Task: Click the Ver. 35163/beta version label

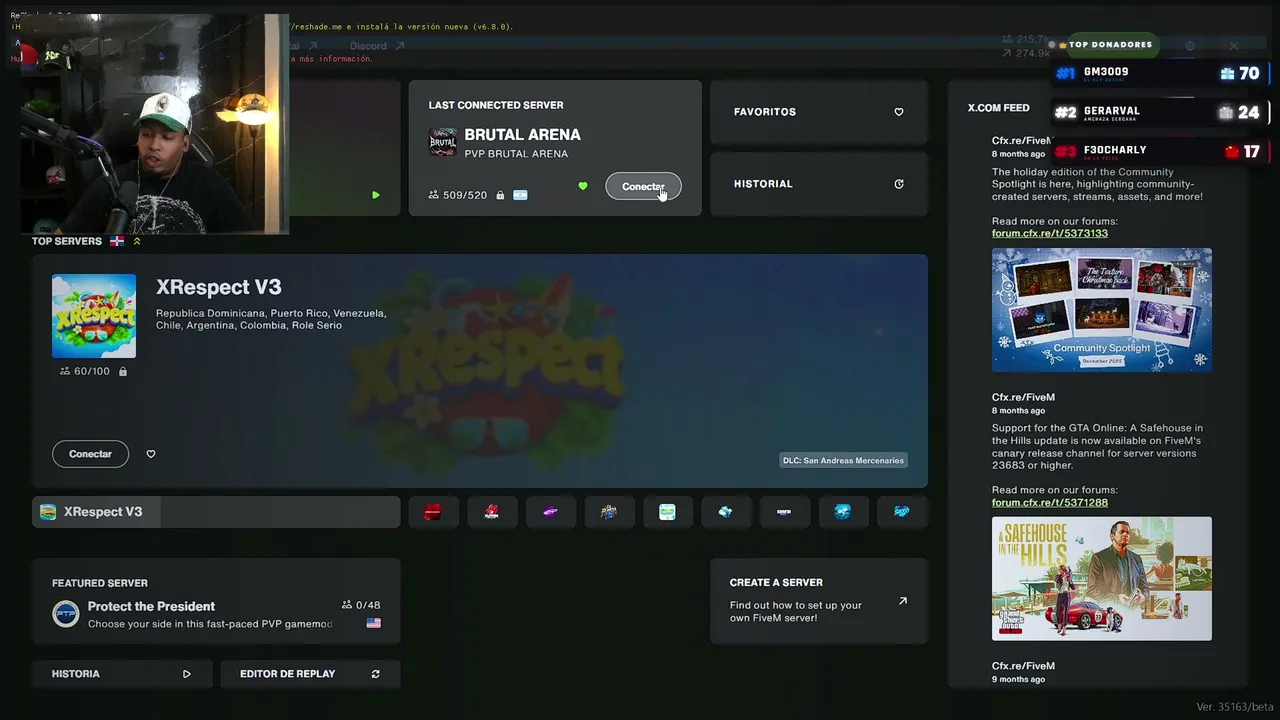Action: (x=1235, y=707)
